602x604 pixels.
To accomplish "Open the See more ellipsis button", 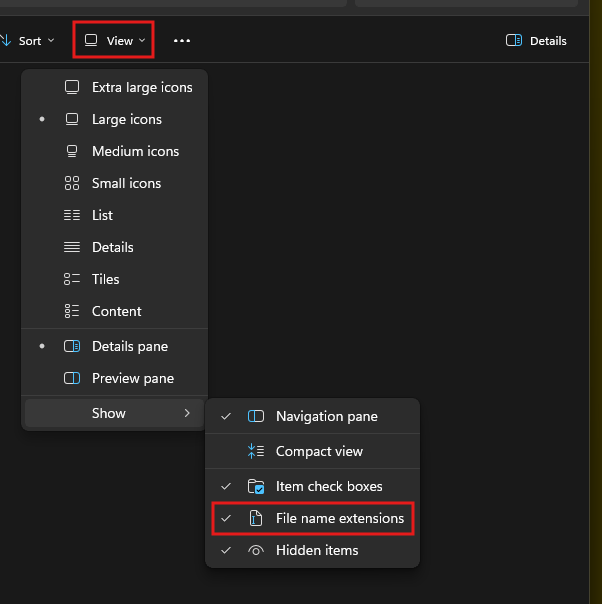I will [x=181, y=41].
